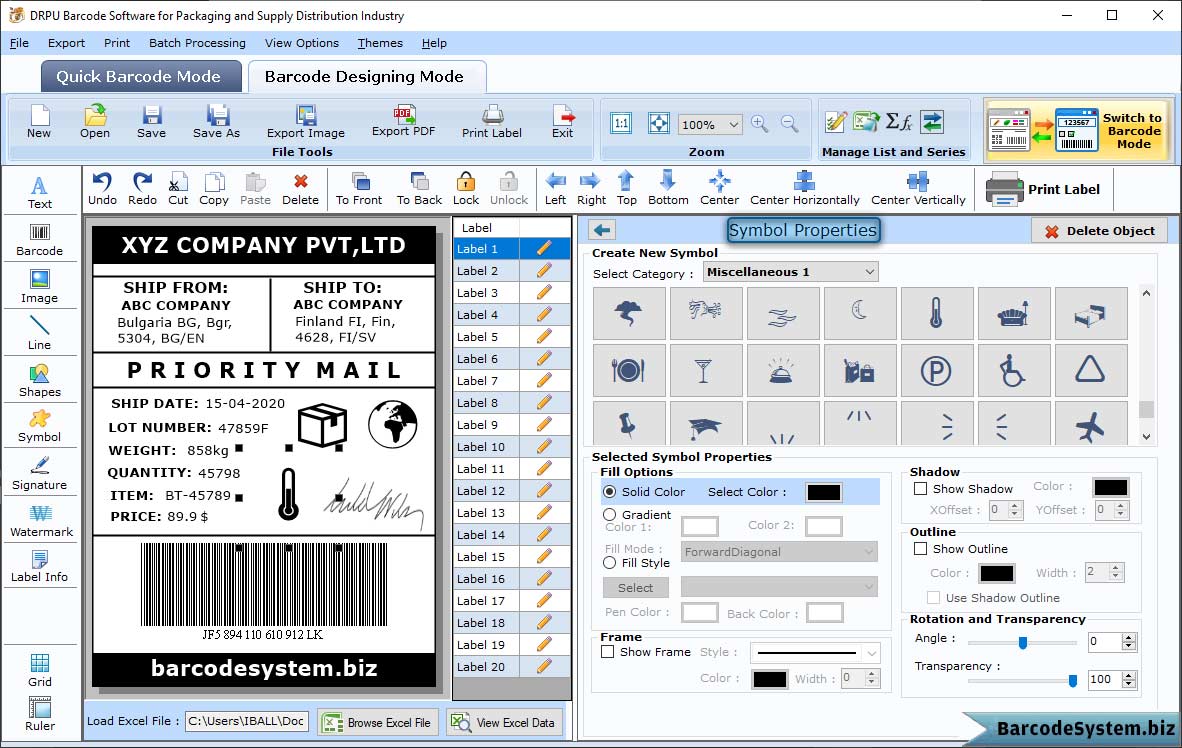Center object Horizontally
The image size is (1182, 748).
[804, 189]
